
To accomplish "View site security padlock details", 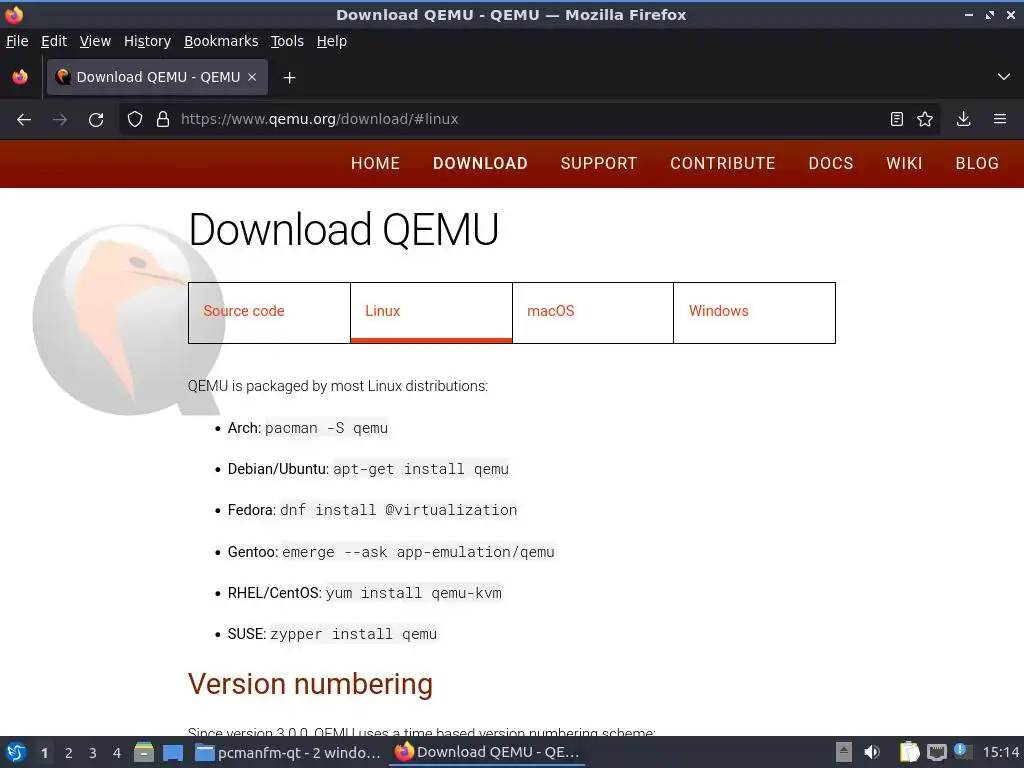I will (x=163, y=120).
